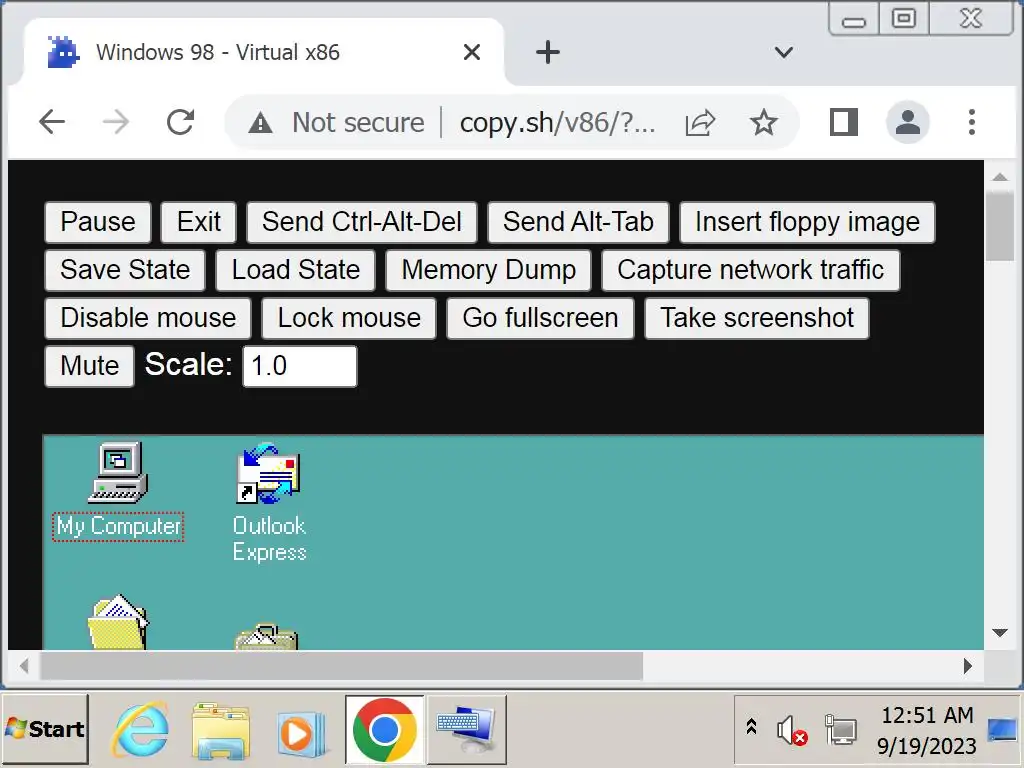
Task: Pause the emulator
Action: [98, 222]
